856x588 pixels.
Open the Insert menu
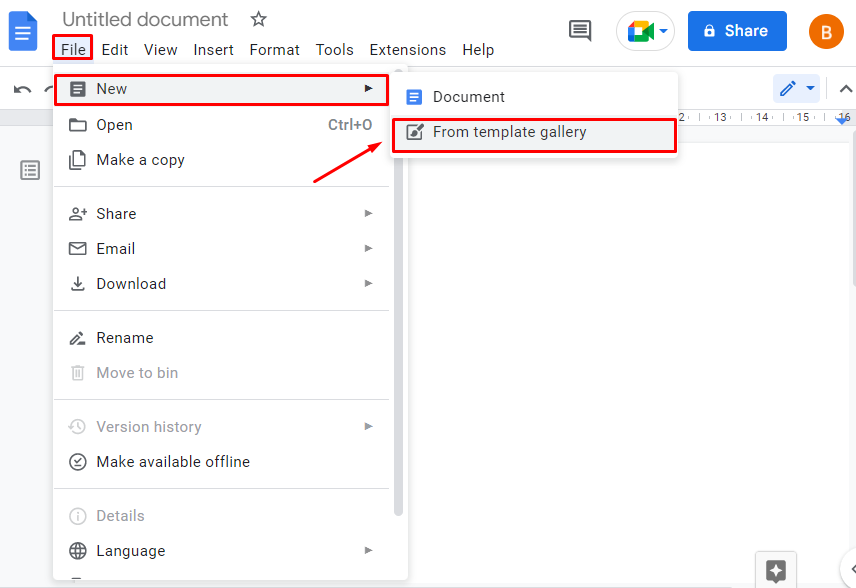point(213,50)
